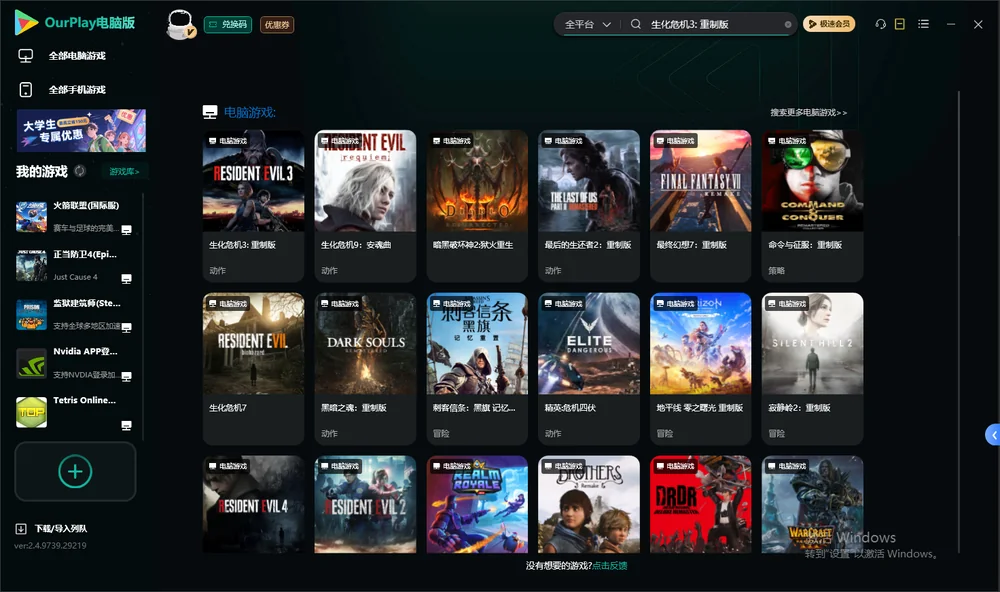Open the 全平台 platform dropdown
The width and height of the screenshot is (1000, 592).
coord(587,24)
